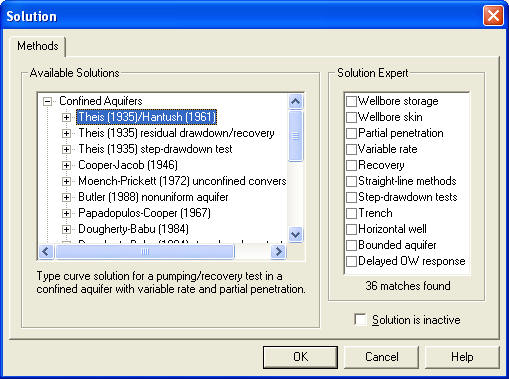Select Confined Aquifers category
The image size is (509, 379).
click(x=101, y=101)
